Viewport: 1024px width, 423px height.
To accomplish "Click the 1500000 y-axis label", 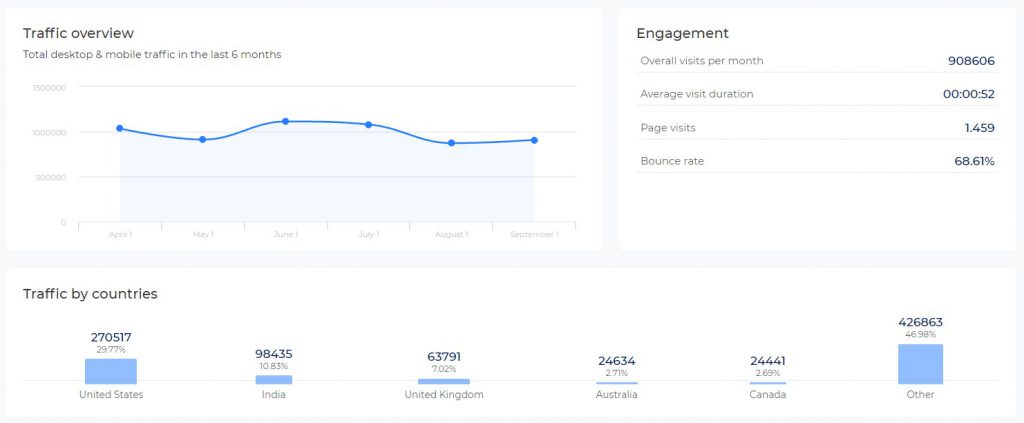I will (49, 87).
